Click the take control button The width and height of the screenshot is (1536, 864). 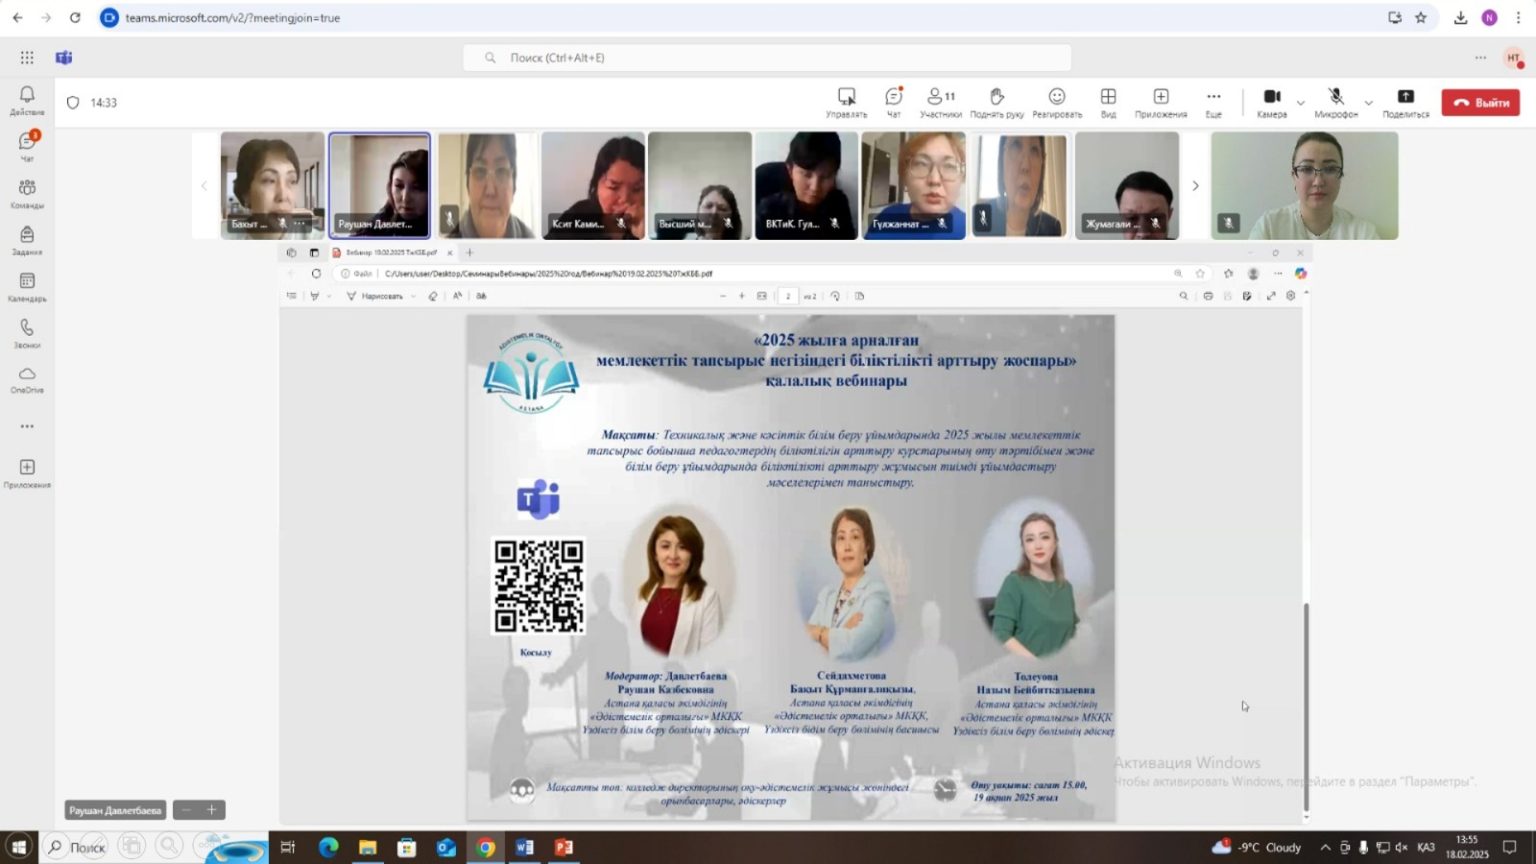click(x=846, y=102)
